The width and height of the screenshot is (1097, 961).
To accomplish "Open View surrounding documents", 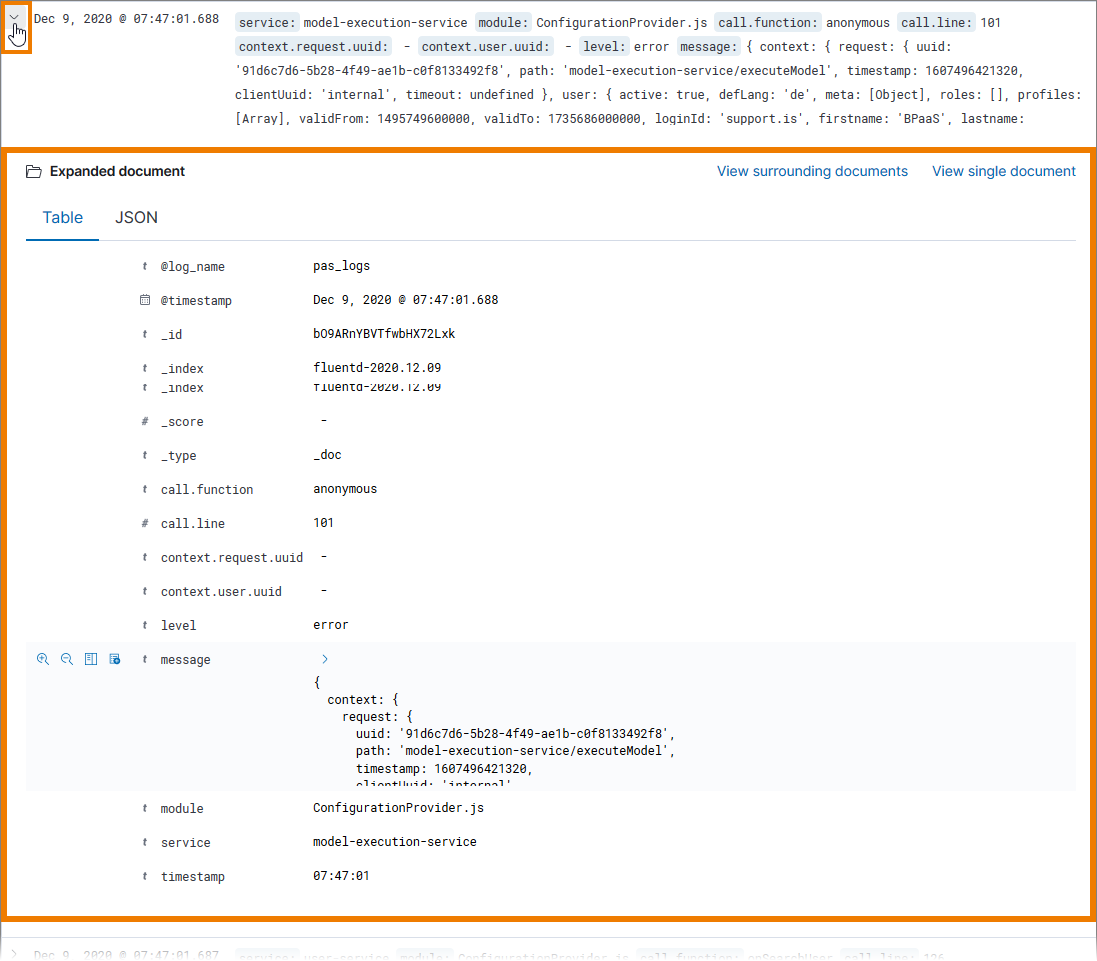I will pos(812,171).
